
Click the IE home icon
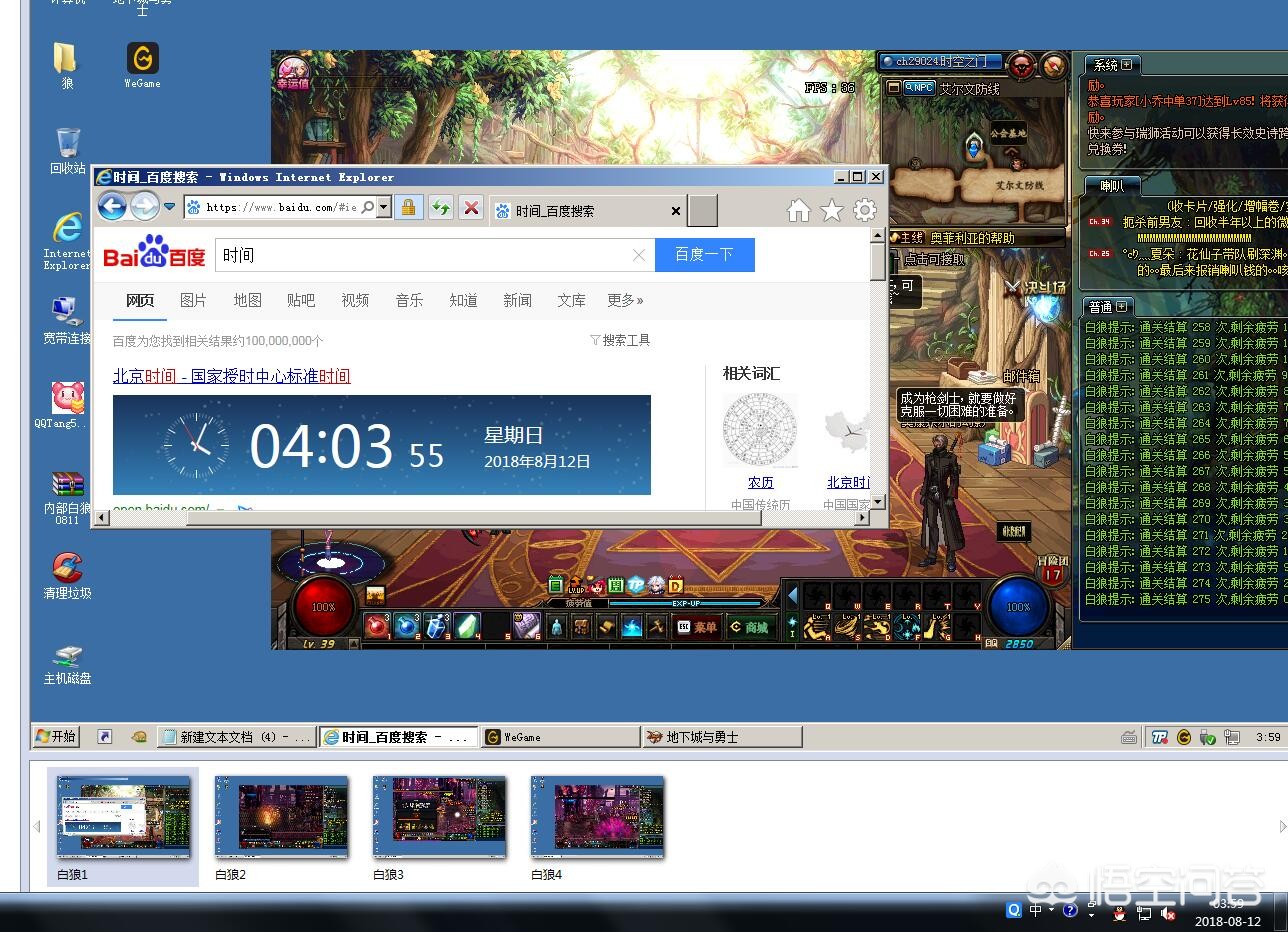coord(798,210)
